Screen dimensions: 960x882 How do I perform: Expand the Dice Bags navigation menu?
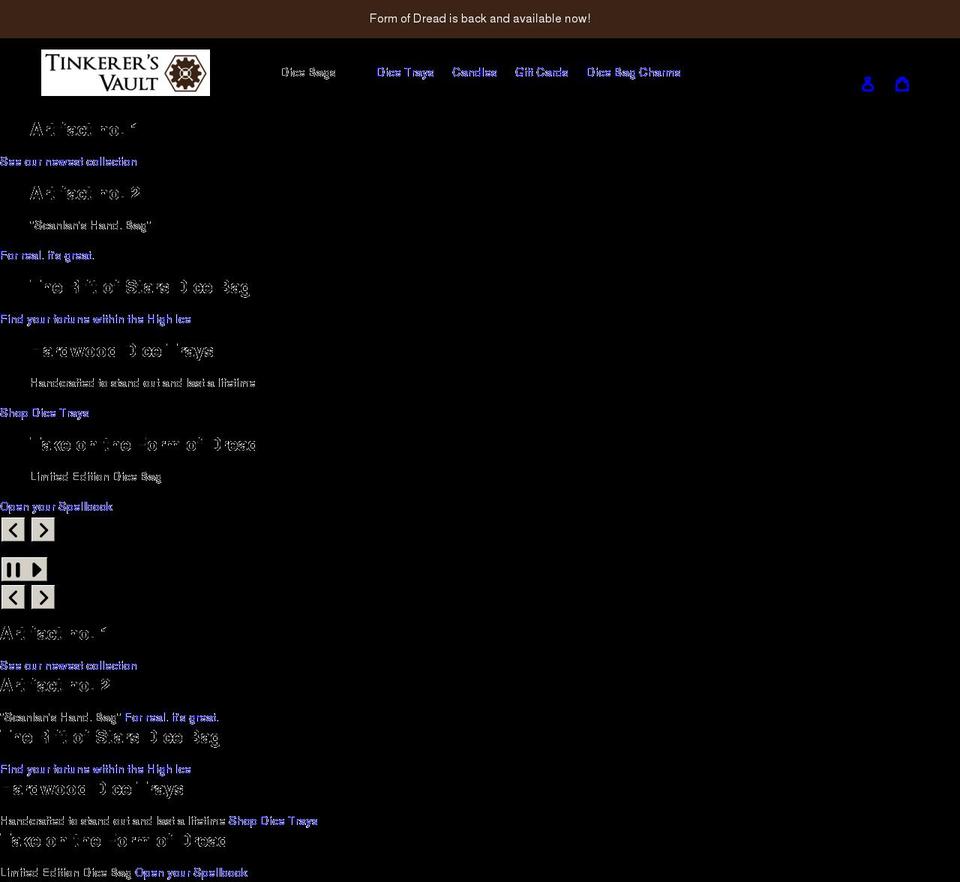[308, 71]
